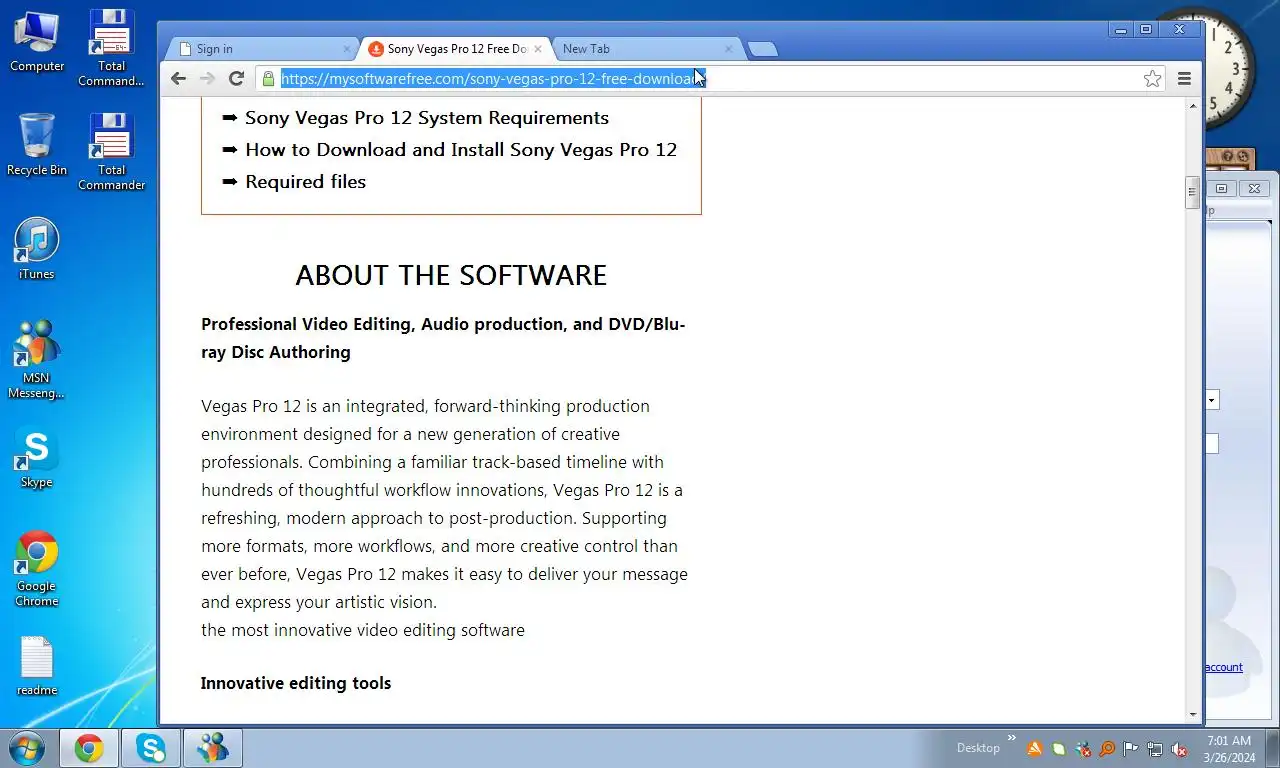1280x768 pixels.
Task: Click the green leaf tray icon
Action: [x=1059, y=748]
